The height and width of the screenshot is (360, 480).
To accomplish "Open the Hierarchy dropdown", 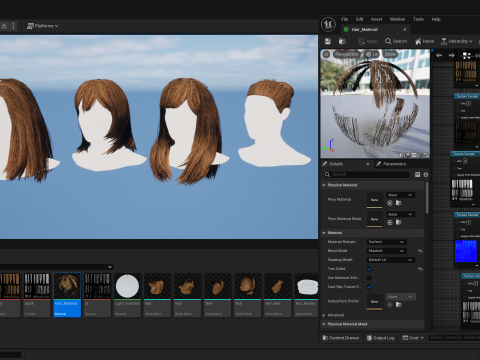I will tap(457, 41).
